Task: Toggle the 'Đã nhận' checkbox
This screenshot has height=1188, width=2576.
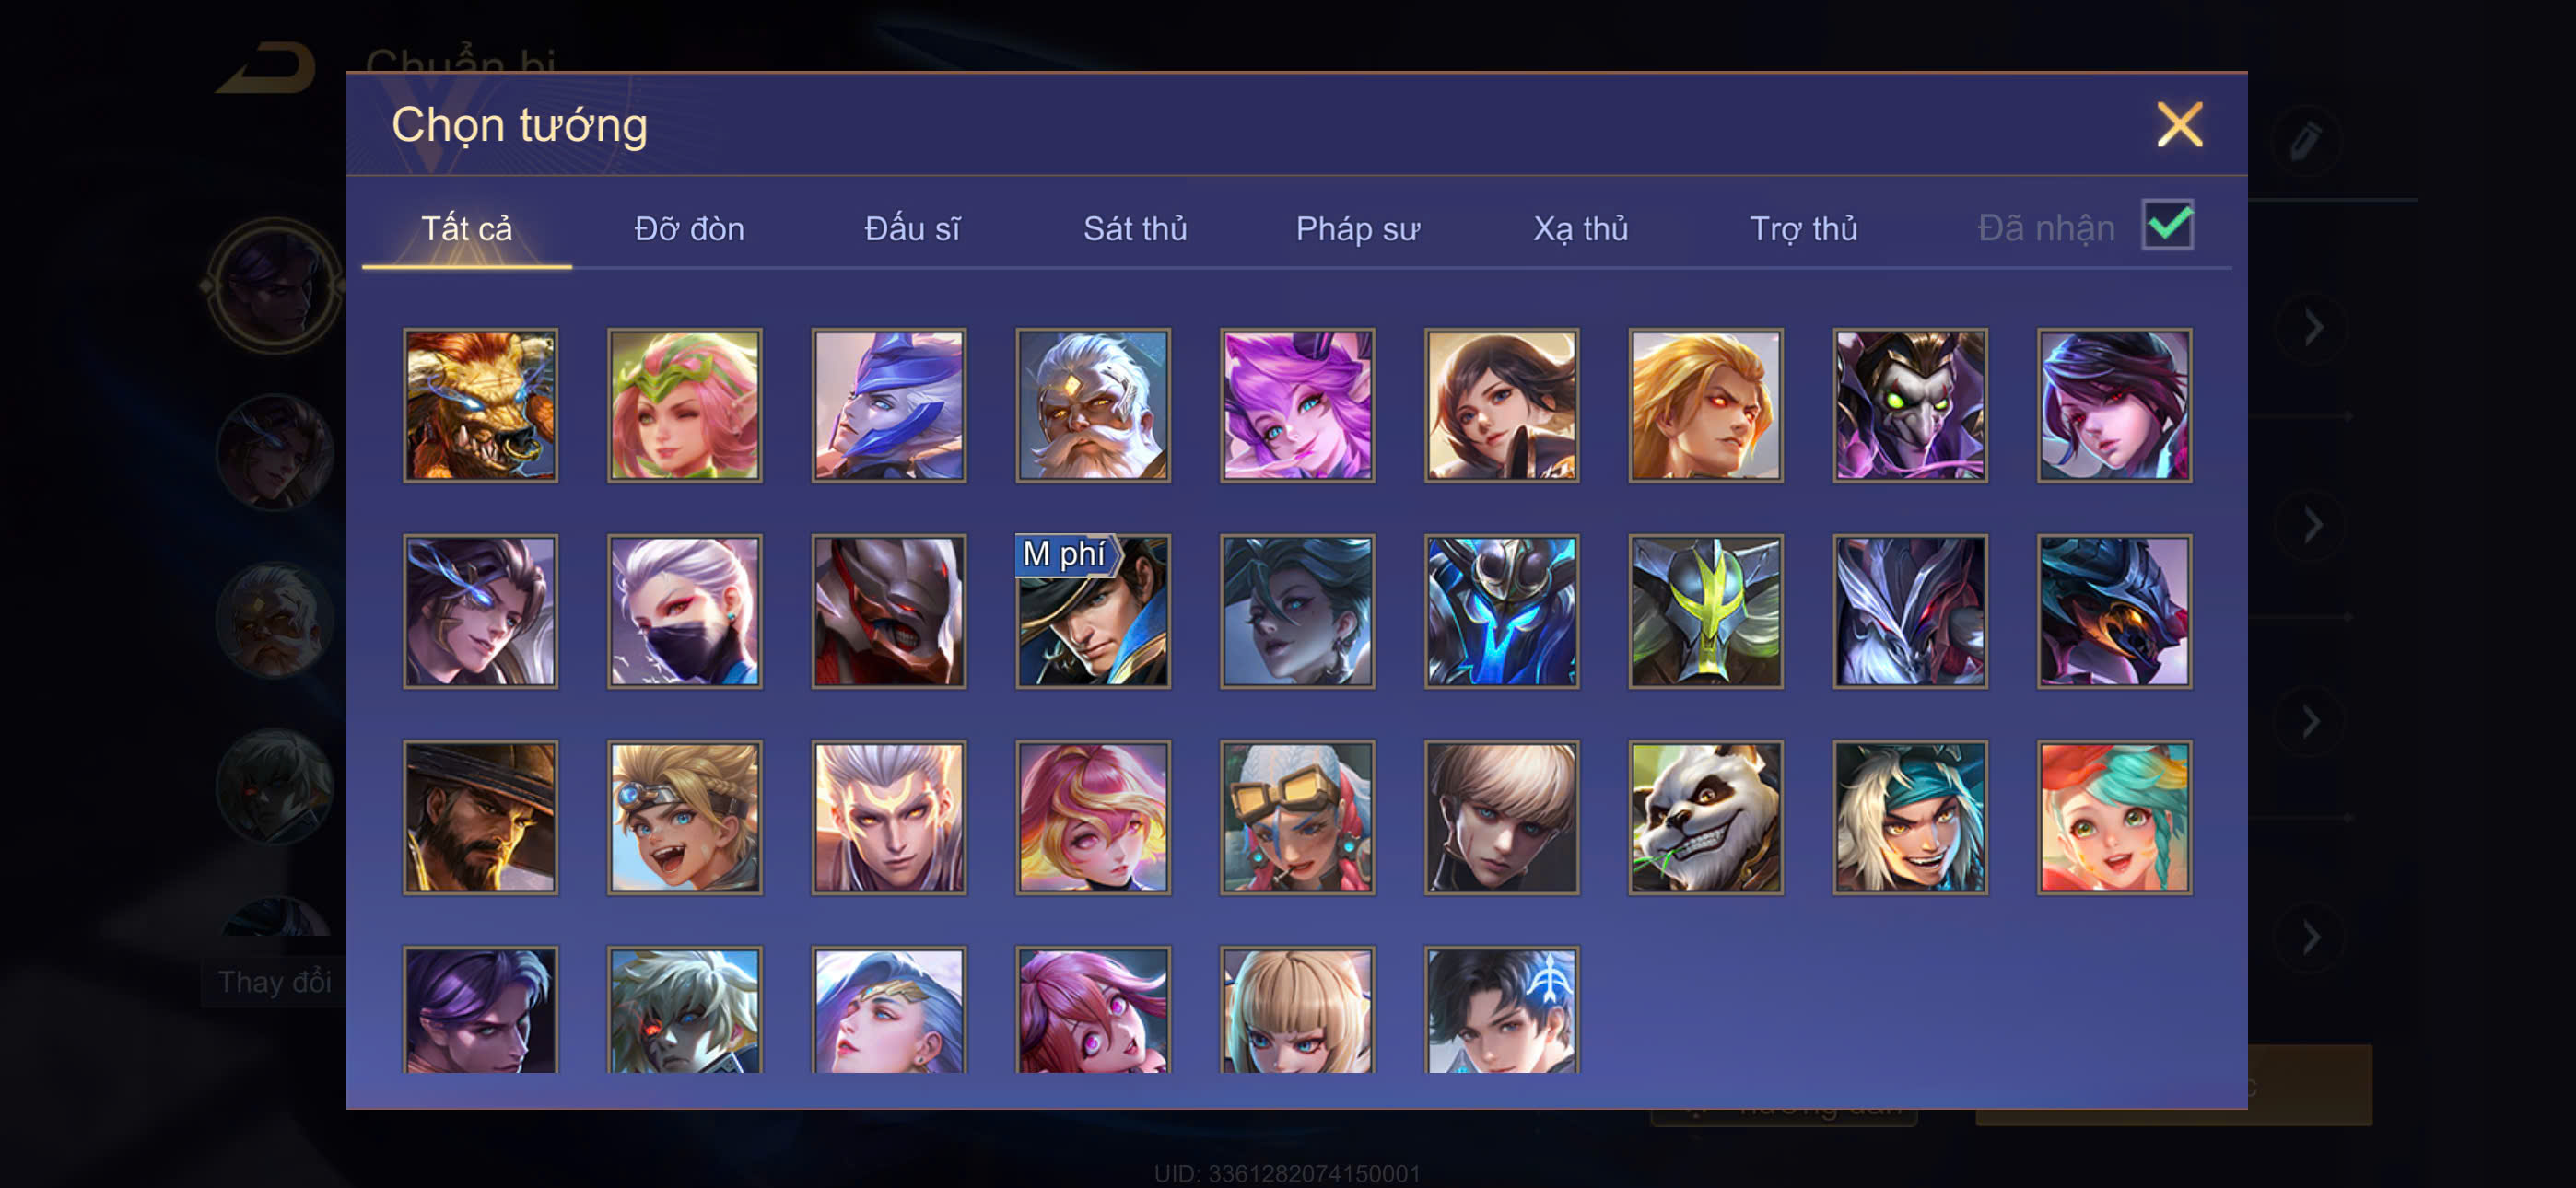Action: [x=2167, y=225]
